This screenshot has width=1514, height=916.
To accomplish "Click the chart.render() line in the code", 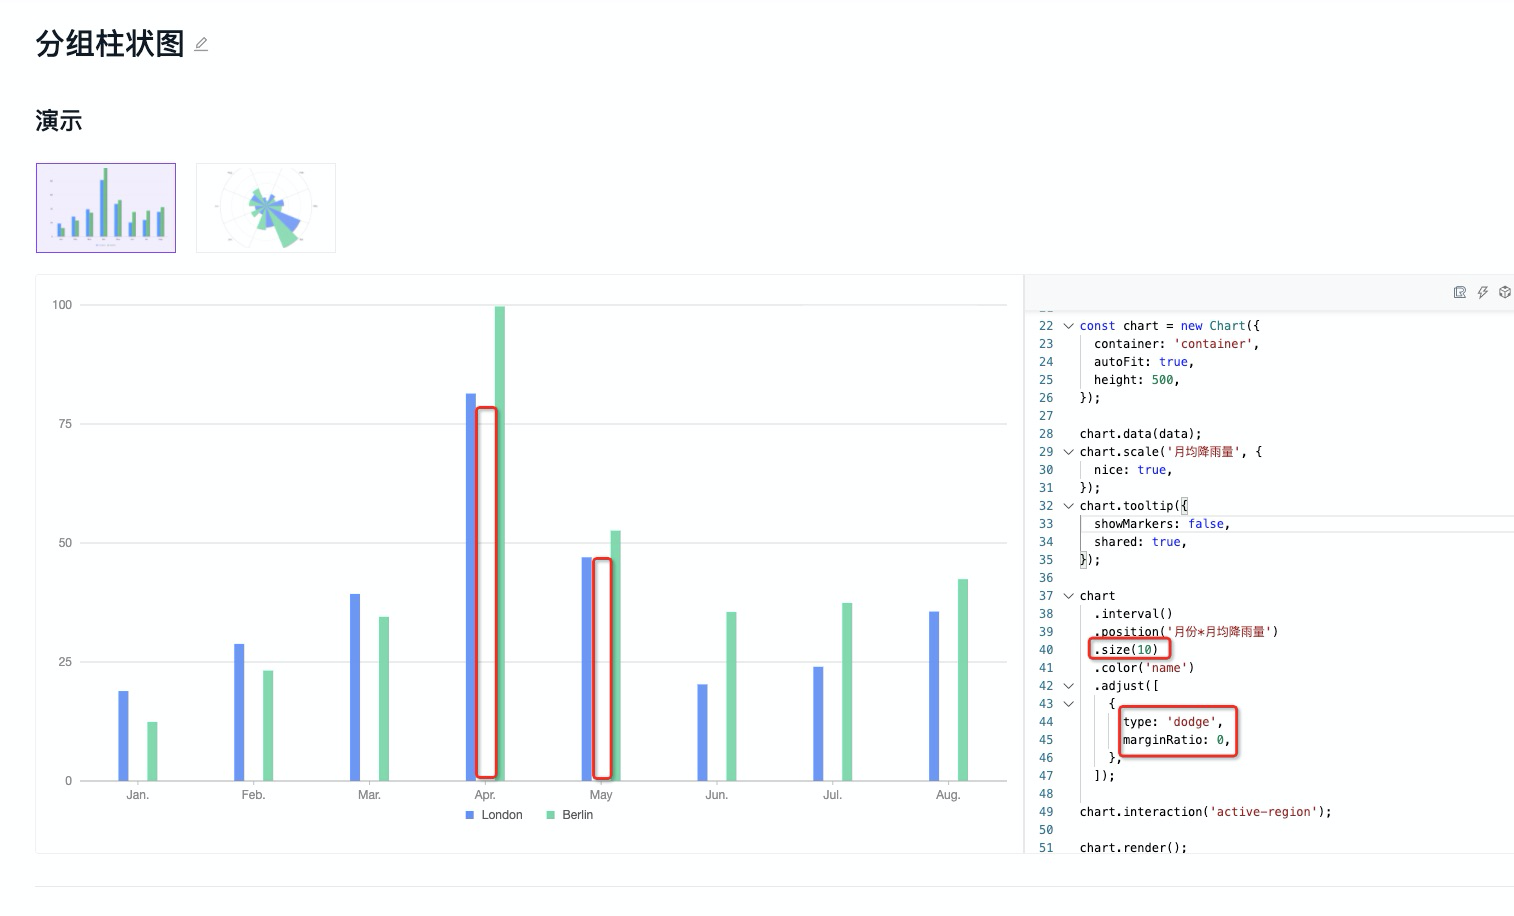I will 1134,847.
